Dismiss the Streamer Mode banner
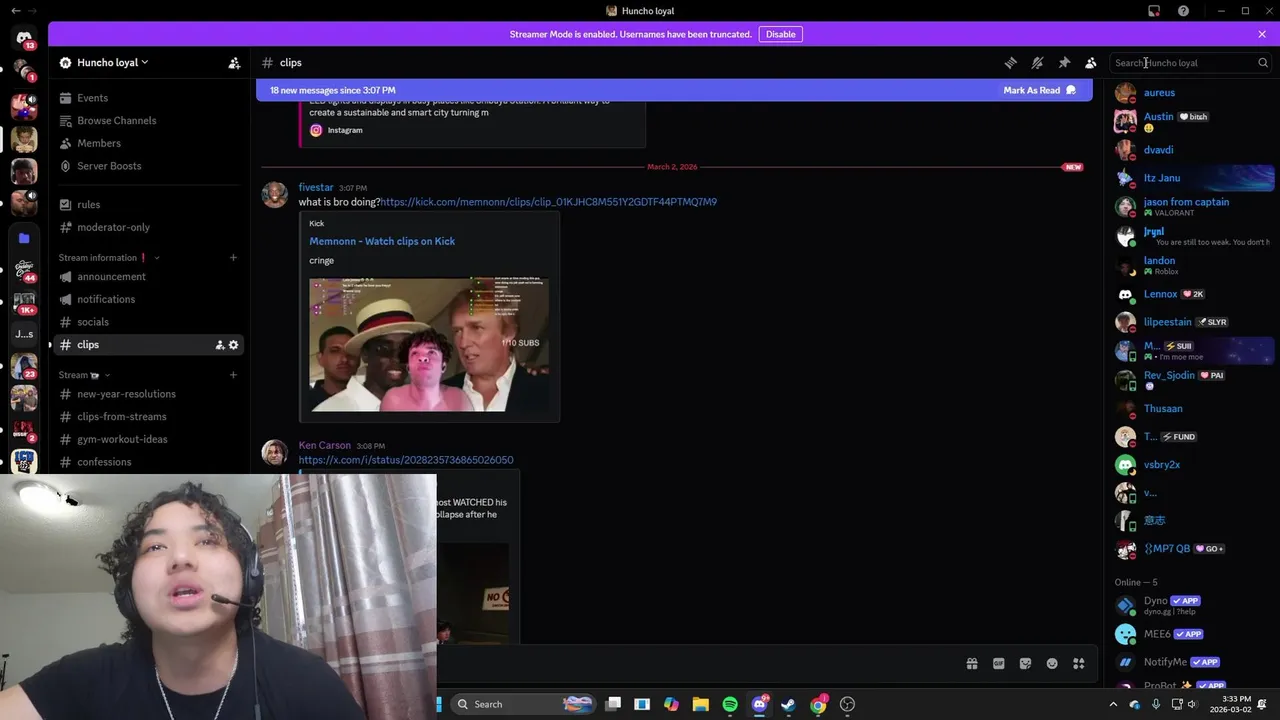Screen dimensions: 1280x720 pyautogui.click(x=1262, y=34)
